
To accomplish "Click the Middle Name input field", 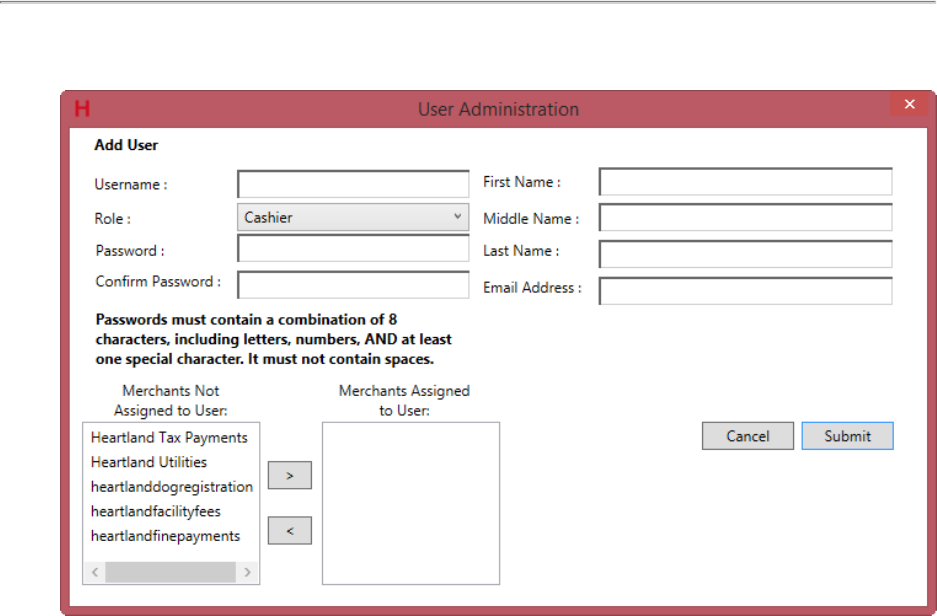I will pos(746,217).
